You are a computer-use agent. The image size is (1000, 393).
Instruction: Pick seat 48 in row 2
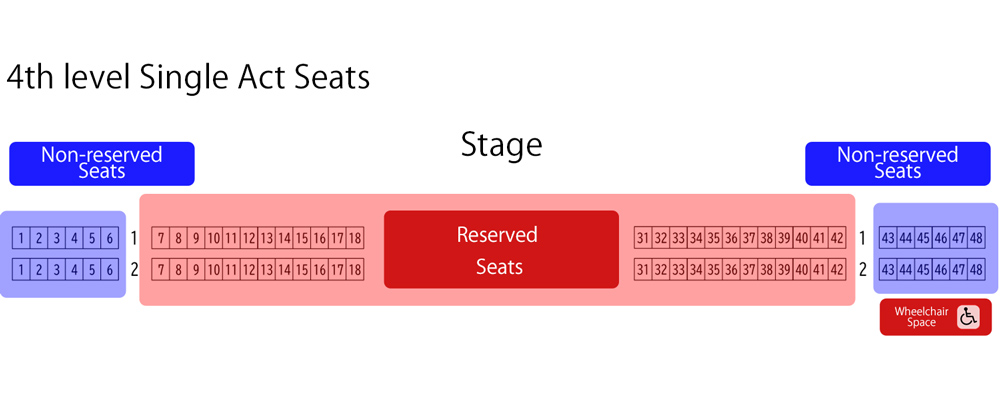click(x=976, y=270)
